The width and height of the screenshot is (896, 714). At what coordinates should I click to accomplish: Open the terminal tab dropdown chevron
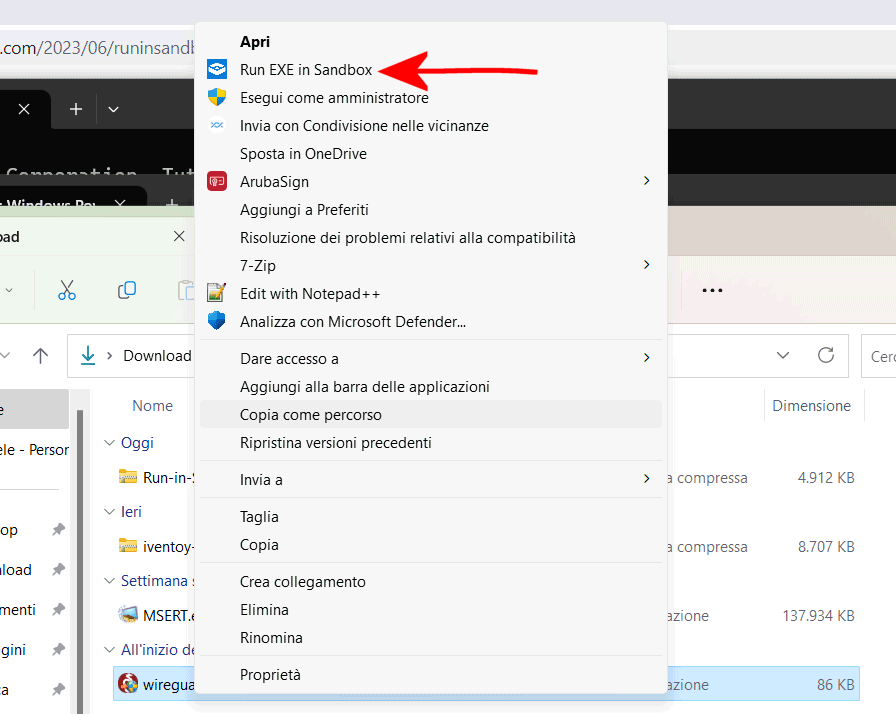(113, 109)
